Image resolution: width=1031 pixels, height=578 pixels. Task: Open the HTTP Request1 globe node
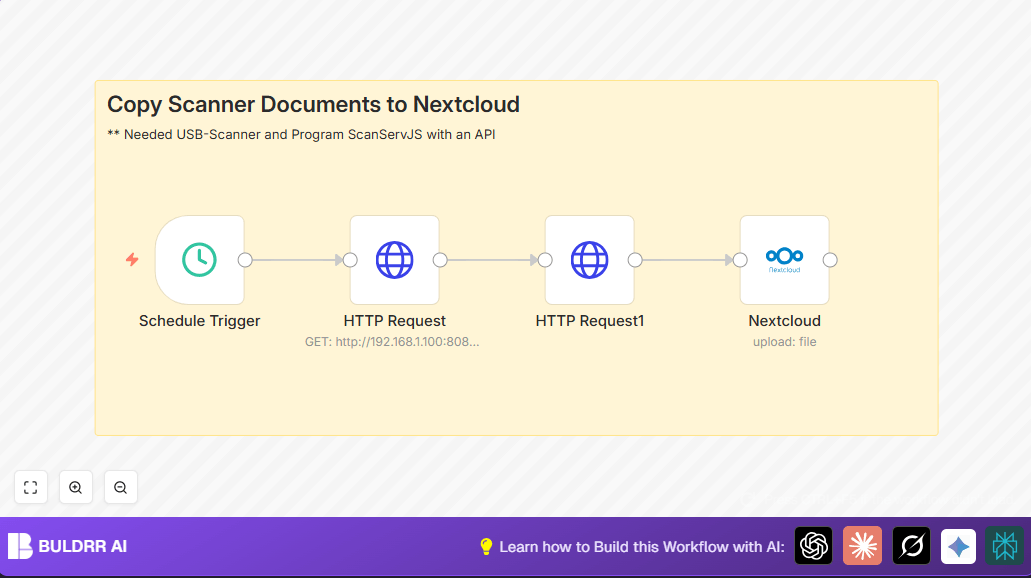[590, 260]
